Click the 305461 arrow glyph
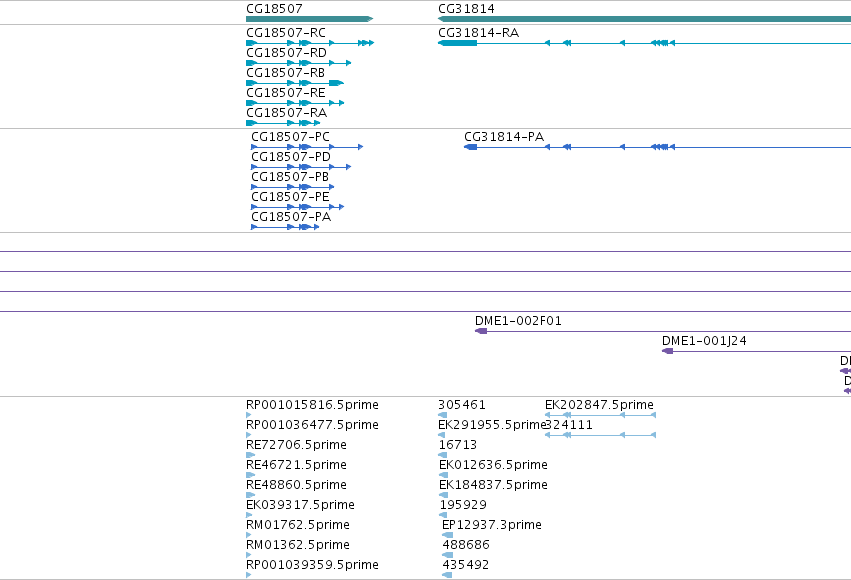 pos(442,415)
